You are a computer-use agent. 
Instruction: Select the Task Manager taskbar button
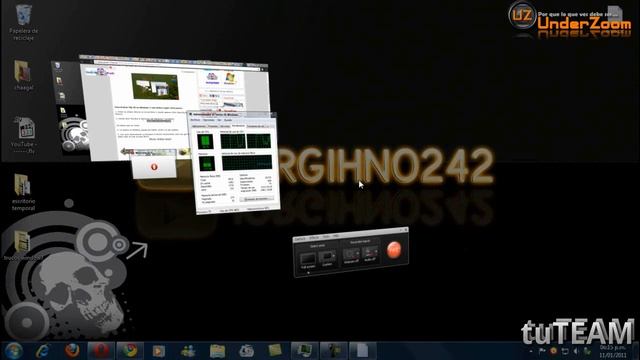coord(304,351)
